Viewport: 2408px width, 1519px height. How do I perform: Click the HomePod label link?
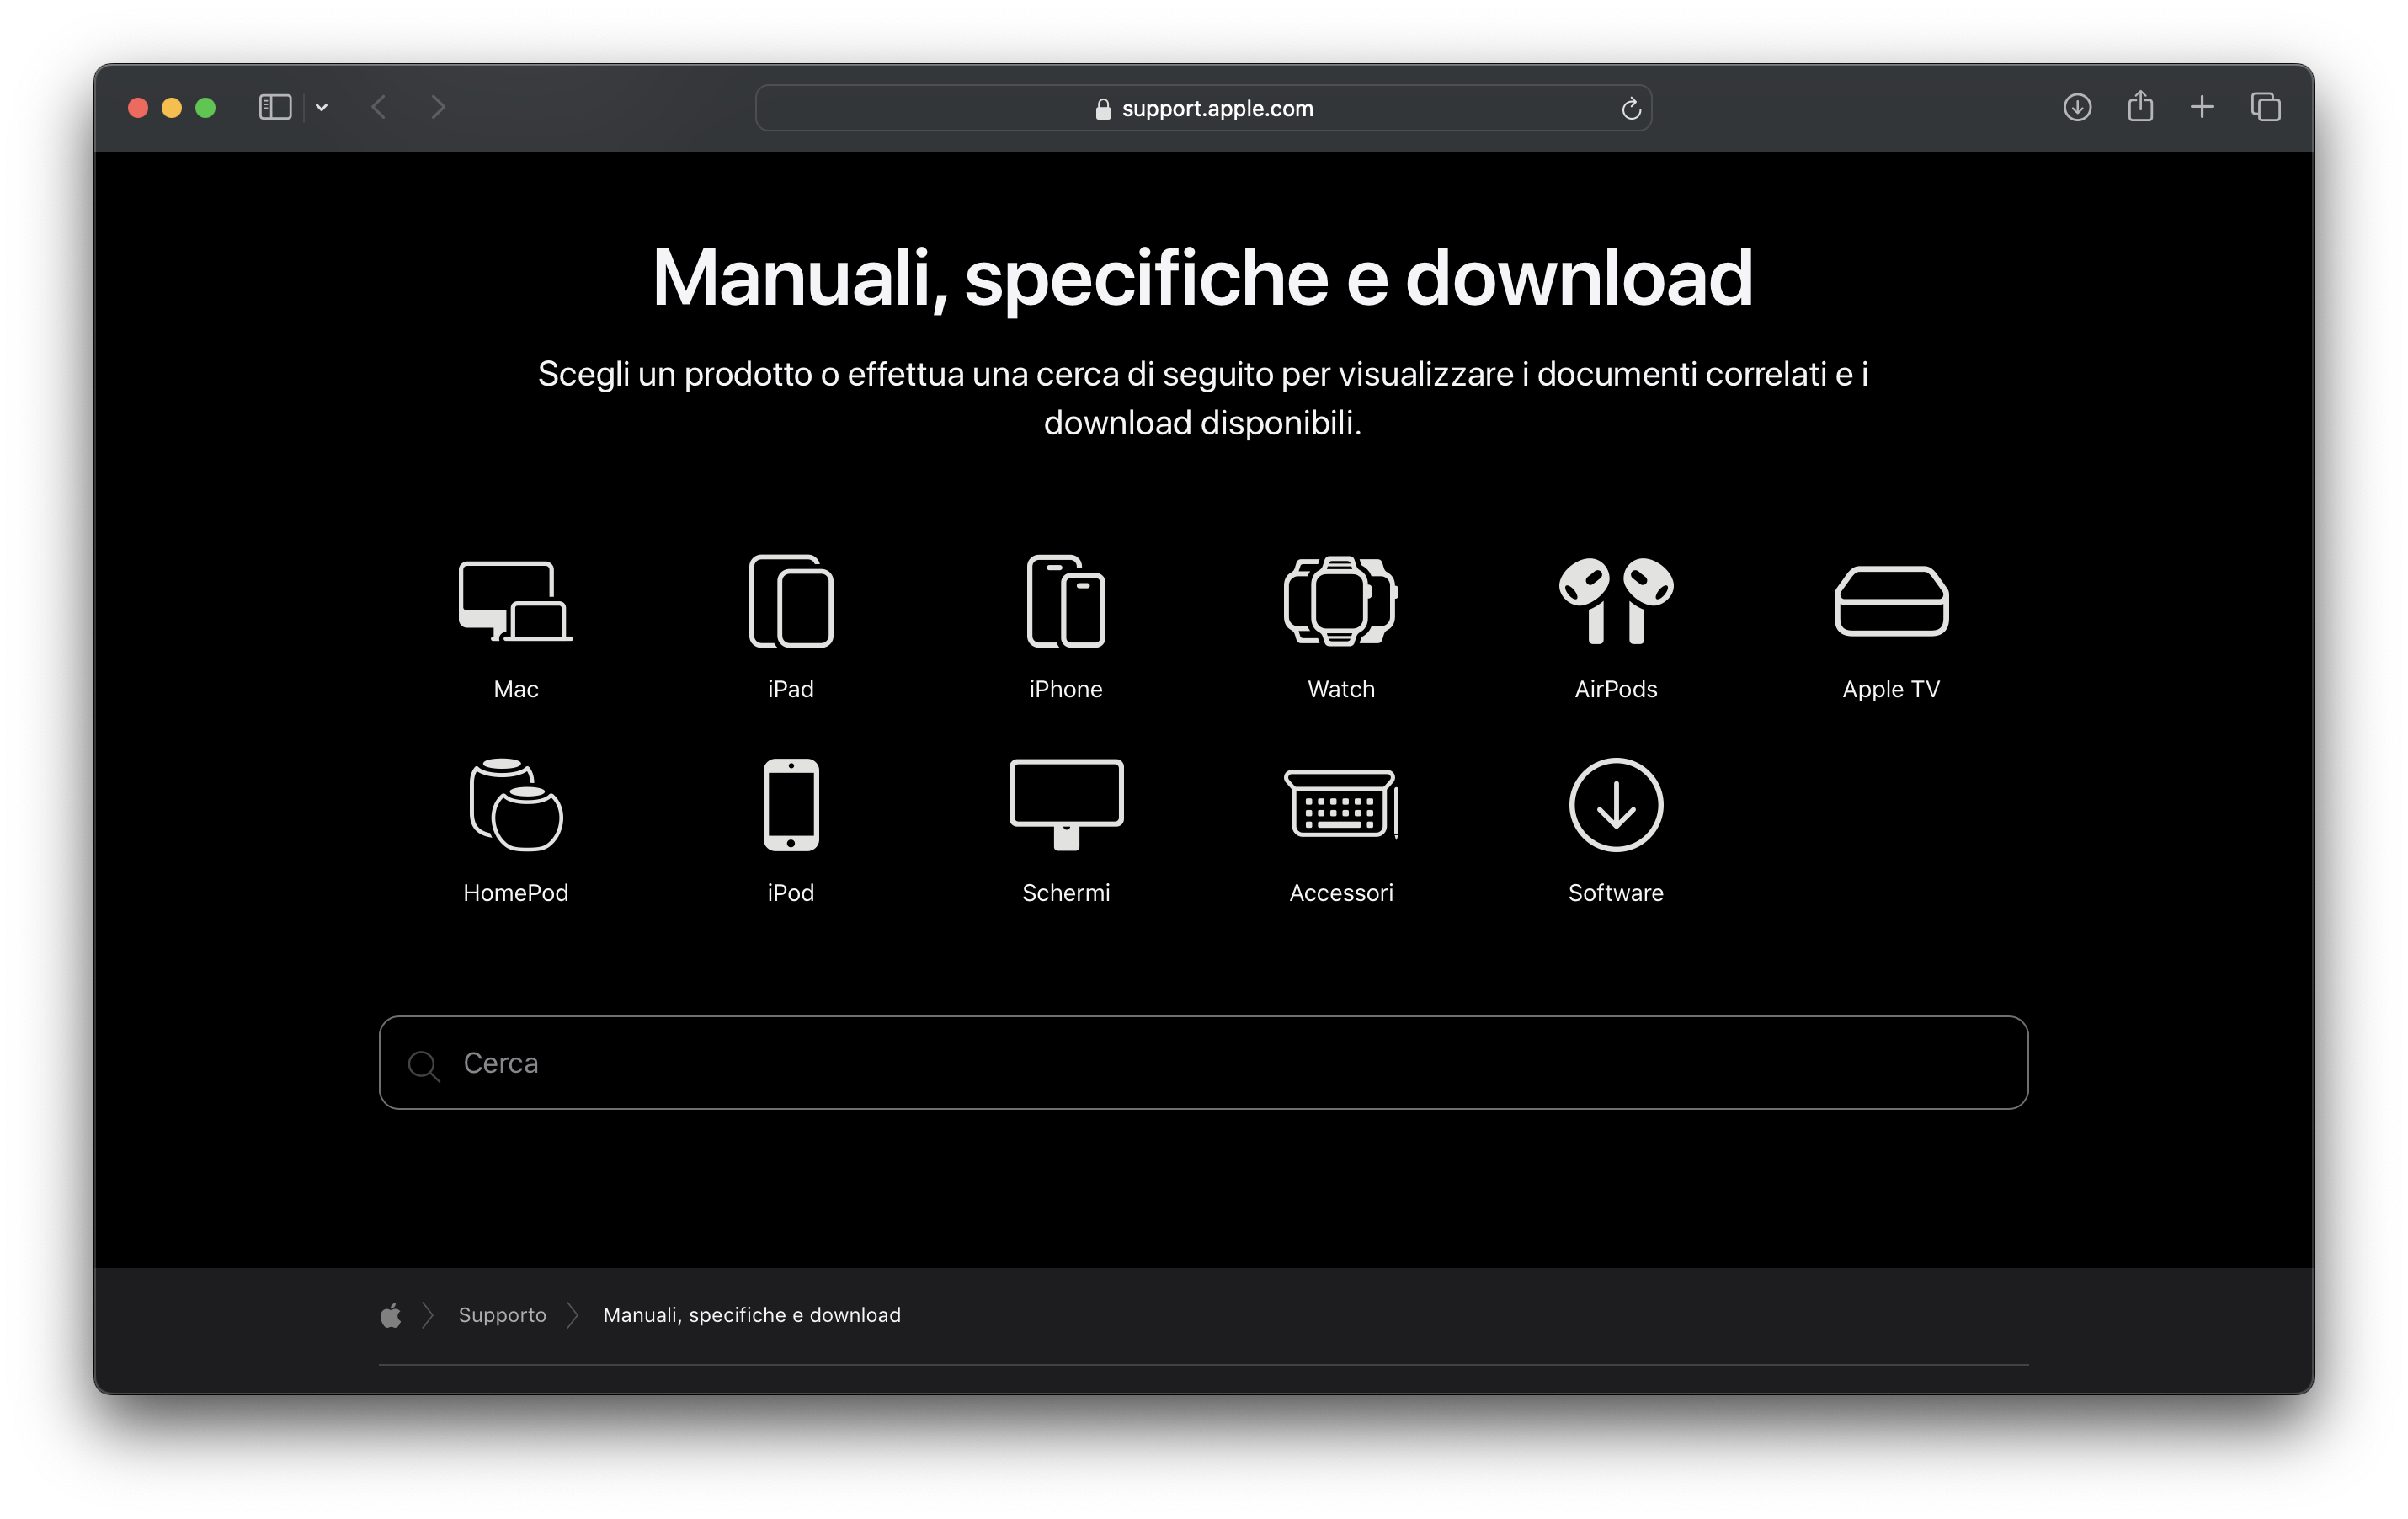pyautogui.click(x=515, y=893)
